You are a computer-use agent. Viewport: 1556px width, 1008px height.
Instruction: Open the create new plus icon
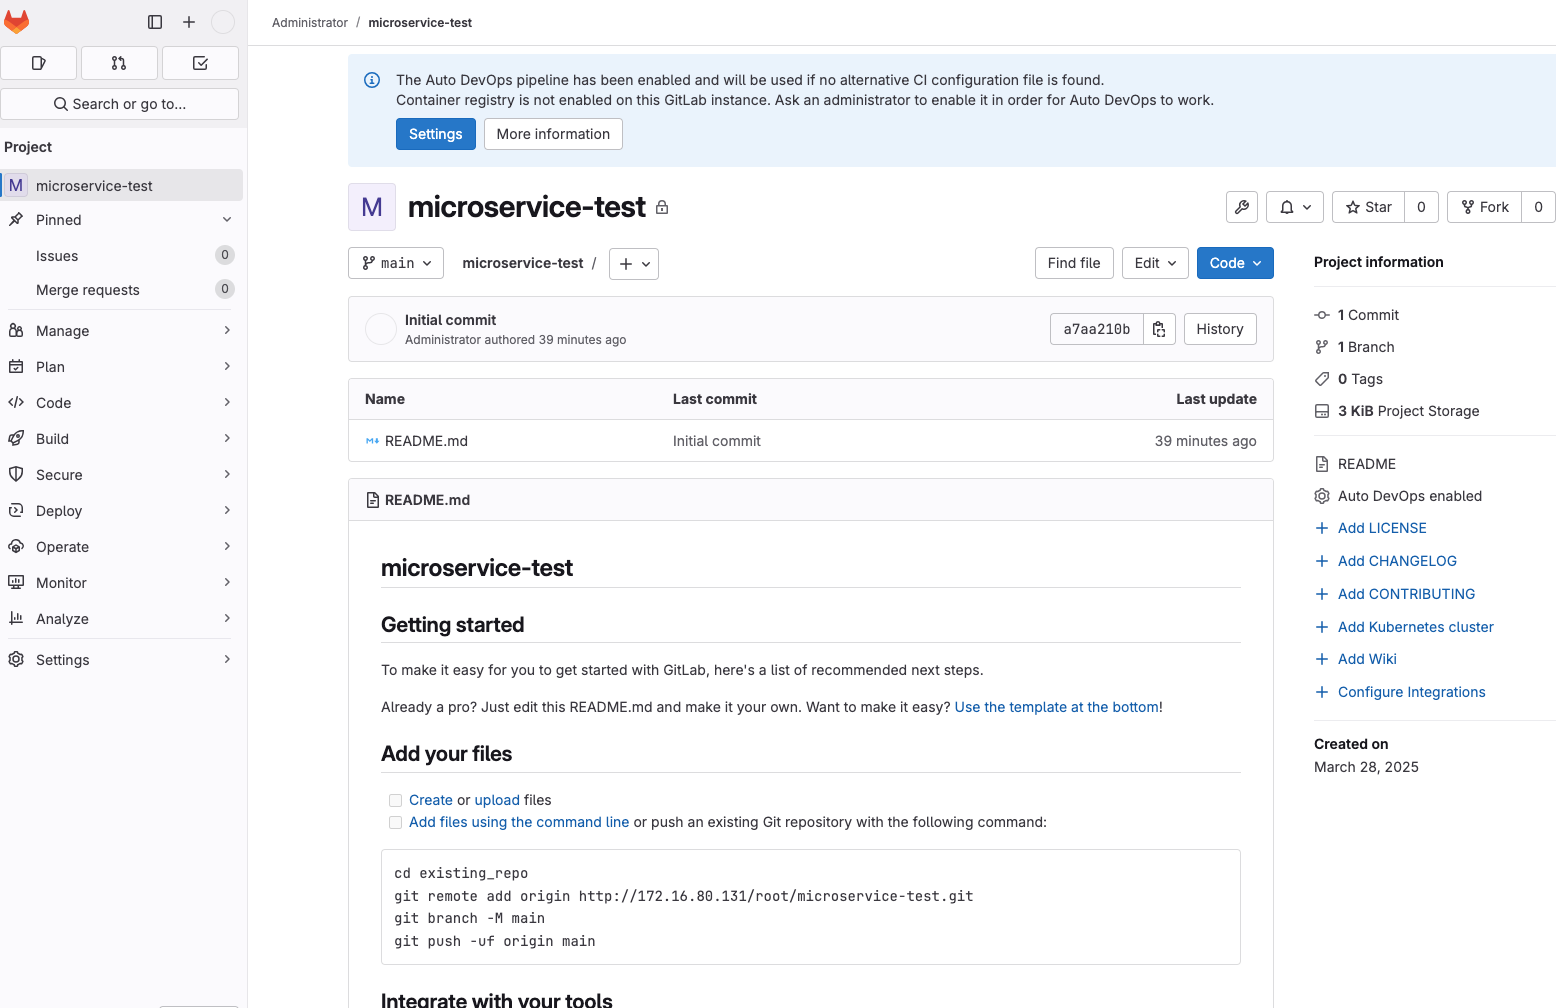pyautogui.click(x=189, y=22)
